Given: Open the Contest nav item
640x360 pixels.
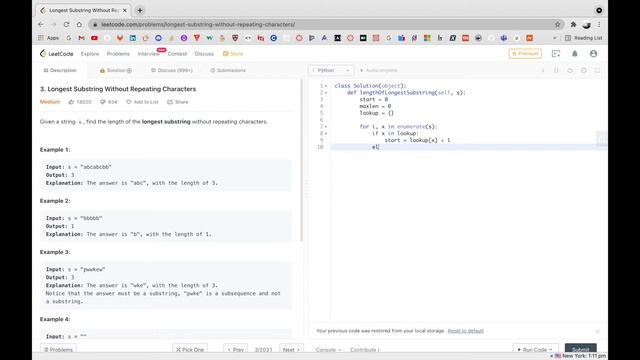Looking at the screenshot, I should click(x=177, y=54).
